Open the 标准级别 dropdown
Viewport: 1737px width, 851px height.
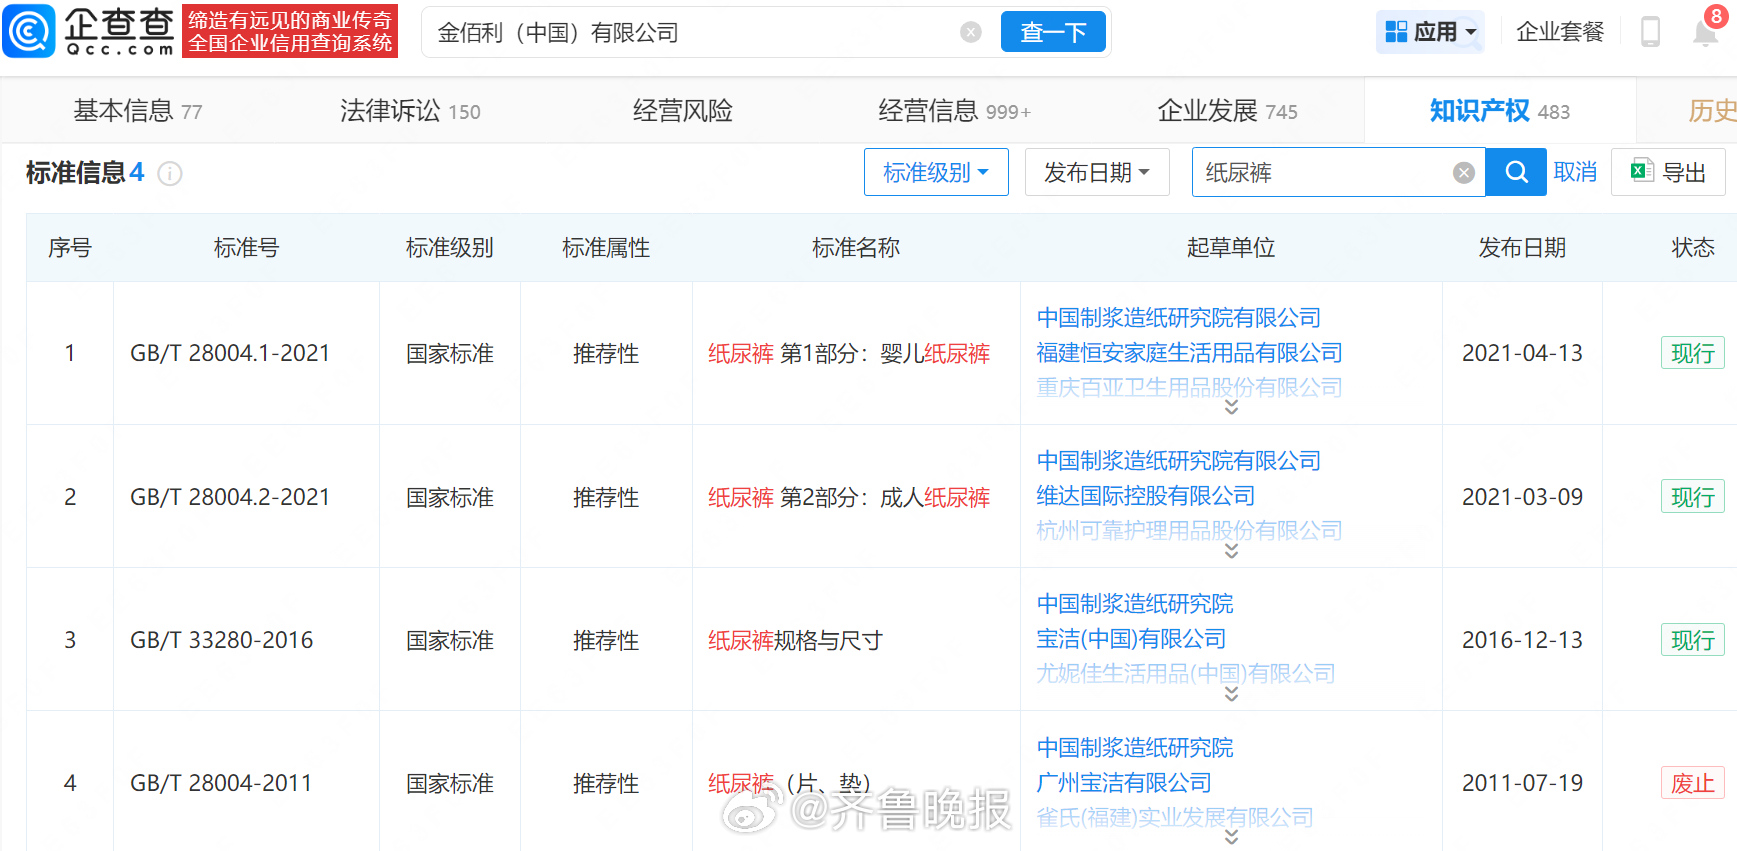(936, 172)
